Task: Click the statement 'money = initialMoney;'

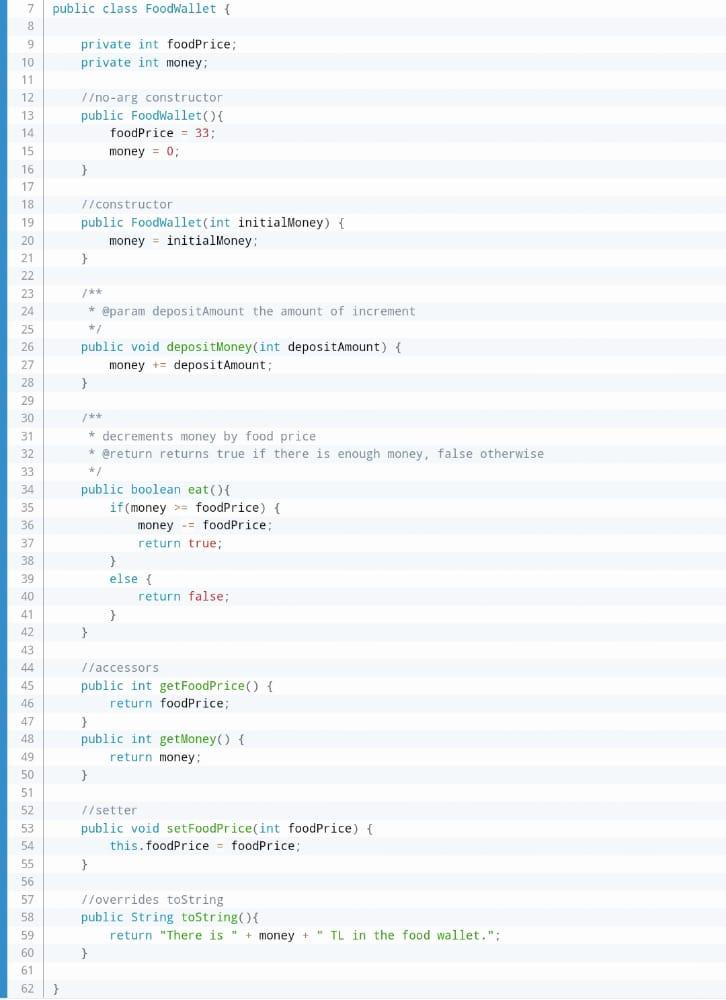Action: click(x=183, y=240)
